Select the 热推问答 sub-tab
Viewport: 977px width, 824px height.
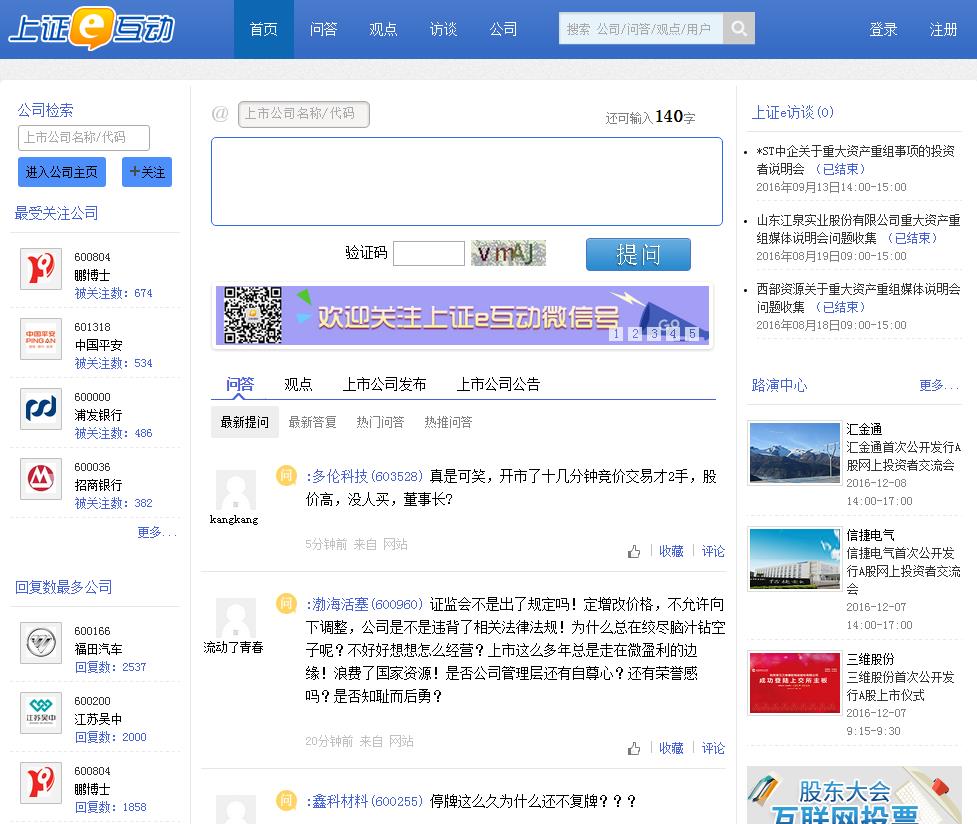448,422
